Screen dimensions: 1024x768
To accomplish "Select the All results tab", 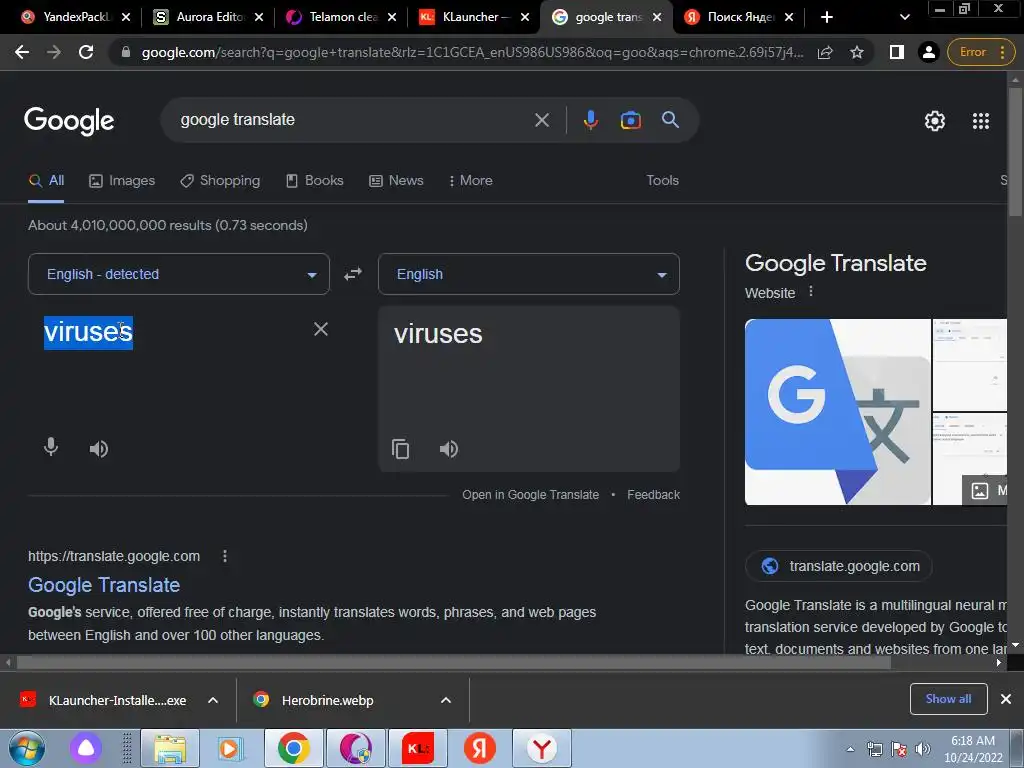I will (x=46, y=181).
